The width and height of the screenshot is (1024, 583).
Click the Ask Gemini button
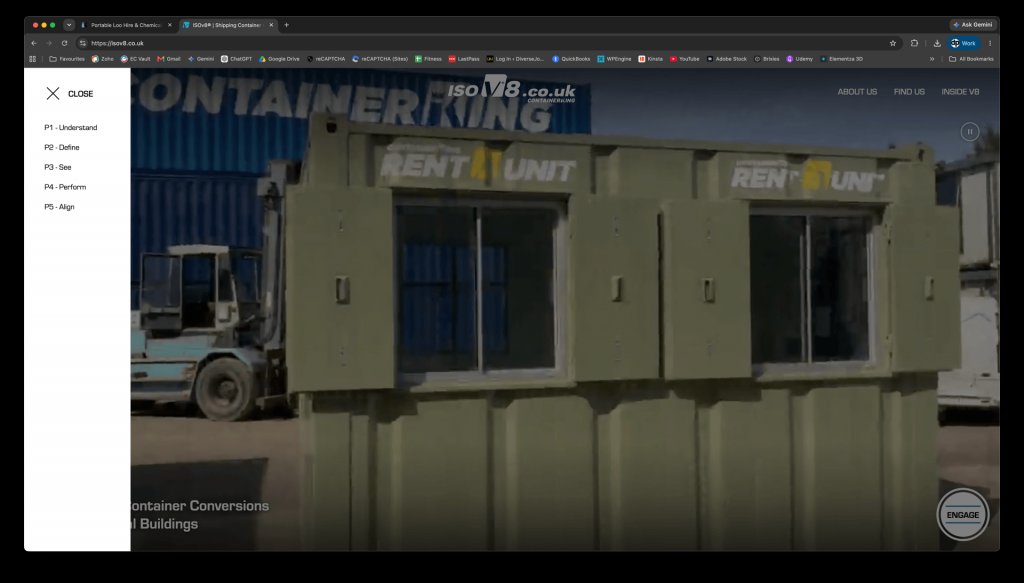[x=972, y=25]
